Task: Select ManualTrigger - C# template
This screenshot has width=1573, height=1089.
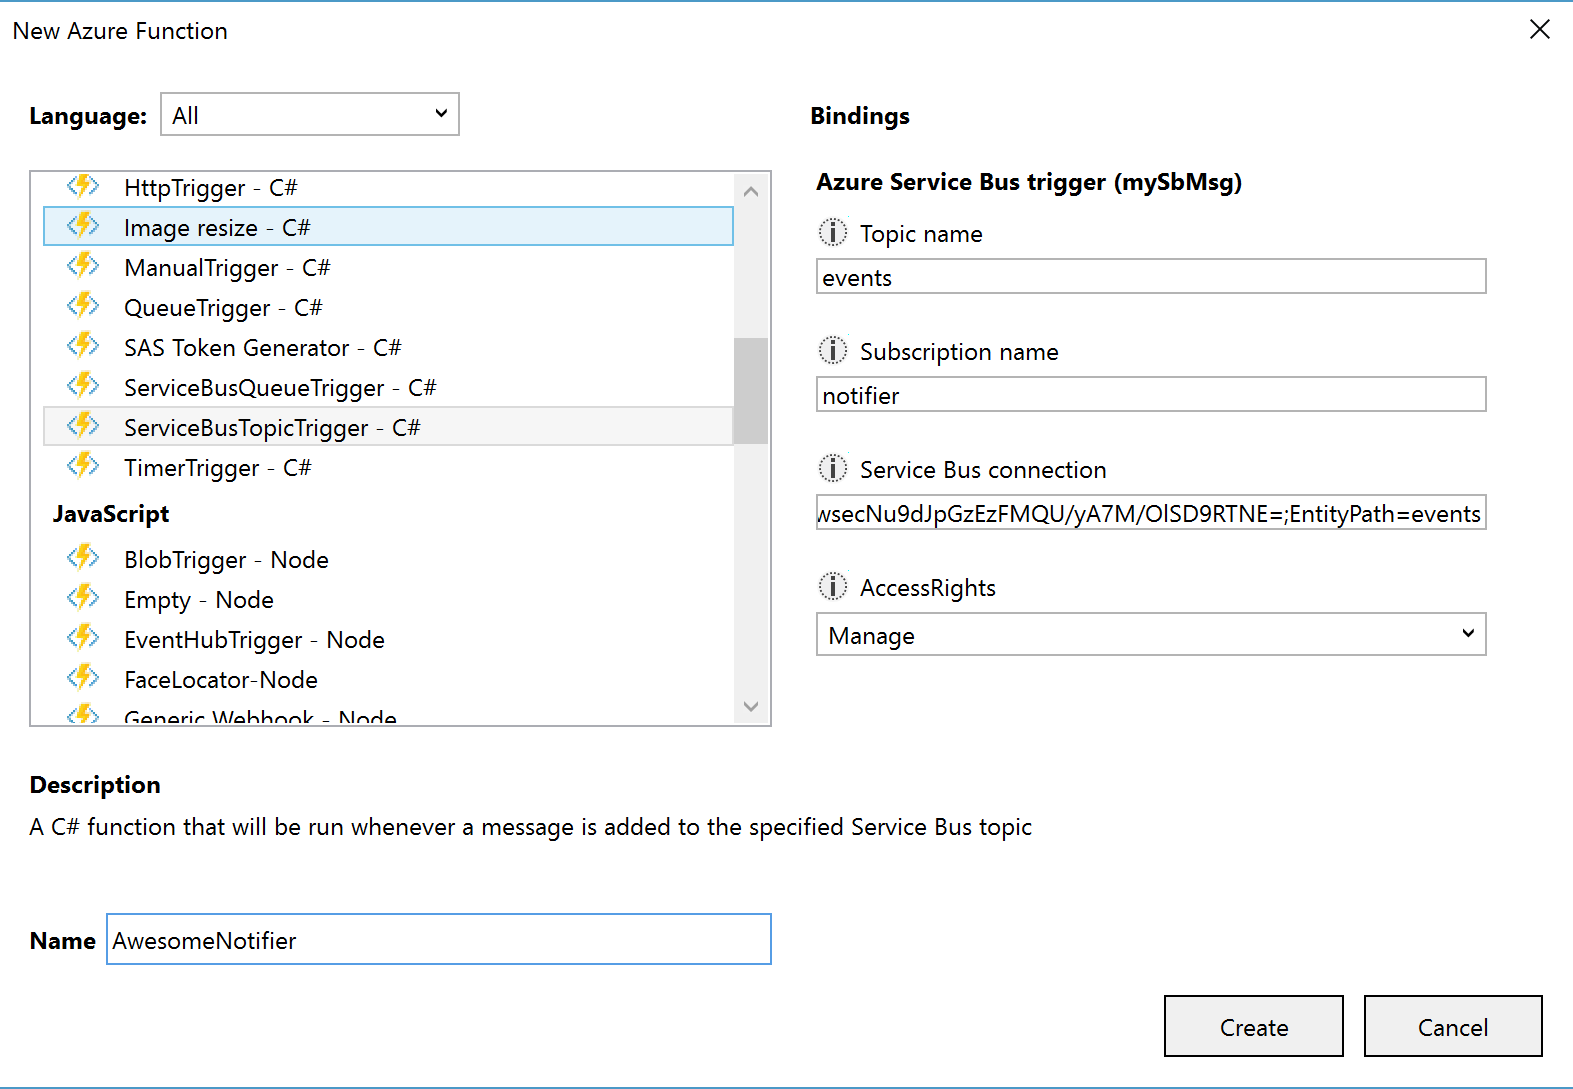Action: pyautogui.click(x=389, y=267)
